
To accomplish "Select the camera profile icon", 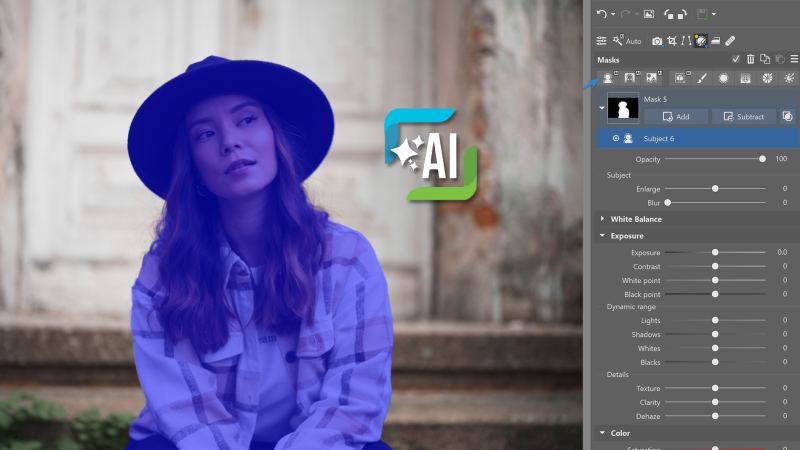I will [x=657, y=41].
